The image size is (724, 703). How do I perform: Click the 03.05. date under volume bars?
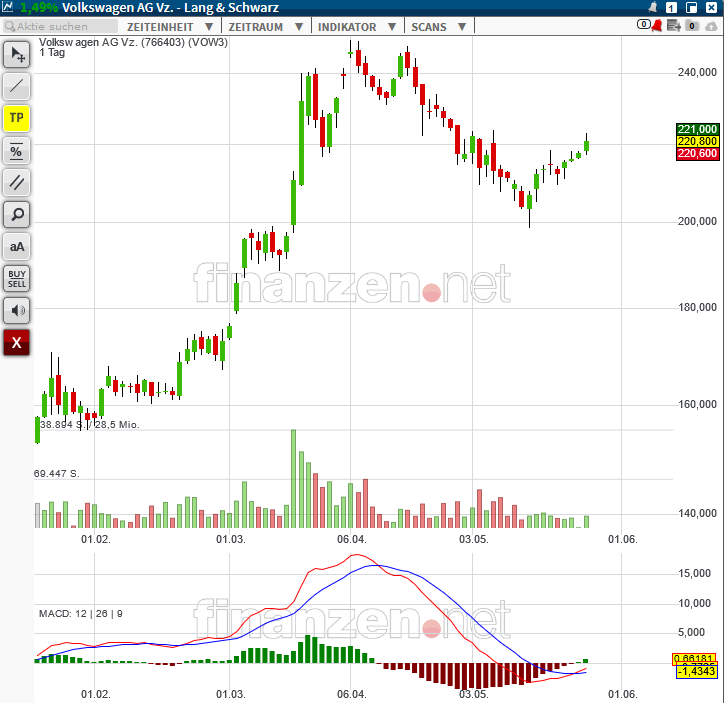(473, 539)
